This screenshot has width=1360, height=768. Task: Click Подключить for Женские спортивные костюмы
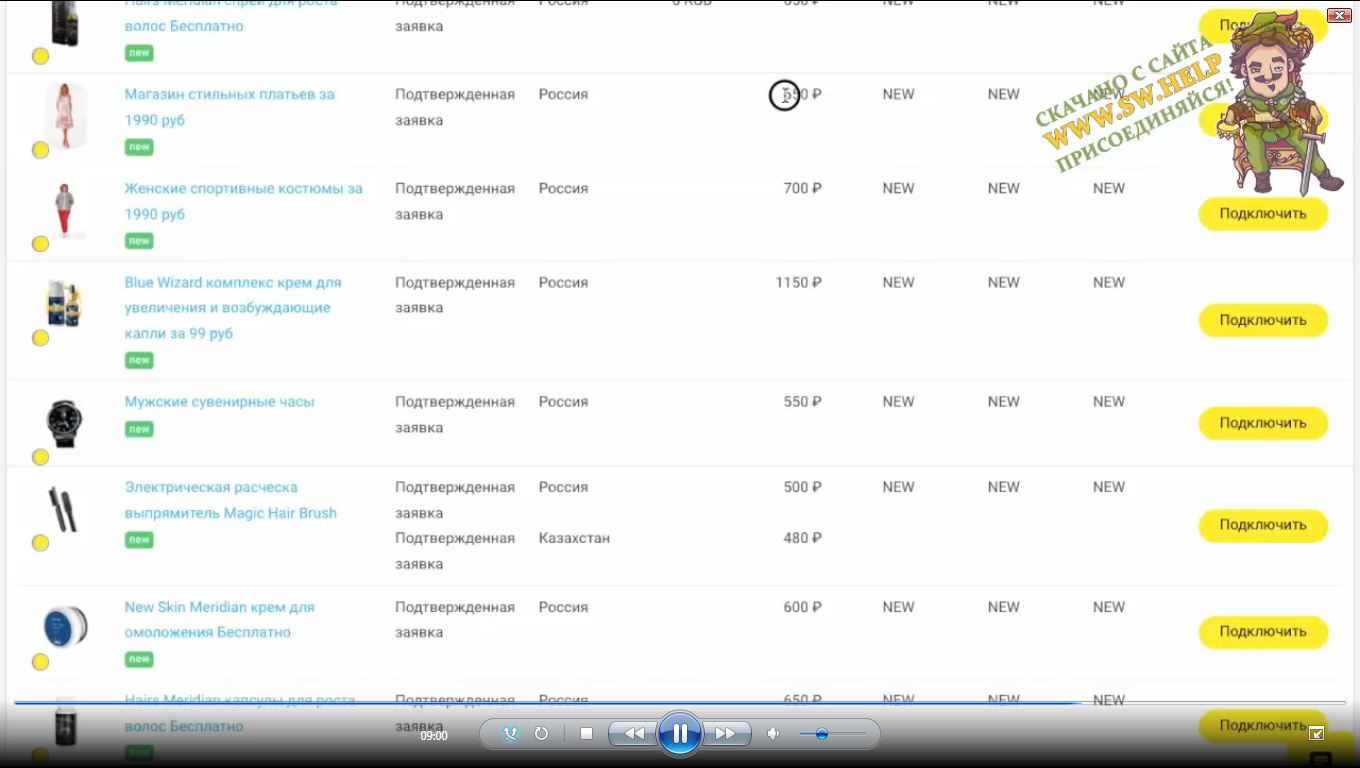[x=1263, y=214]
